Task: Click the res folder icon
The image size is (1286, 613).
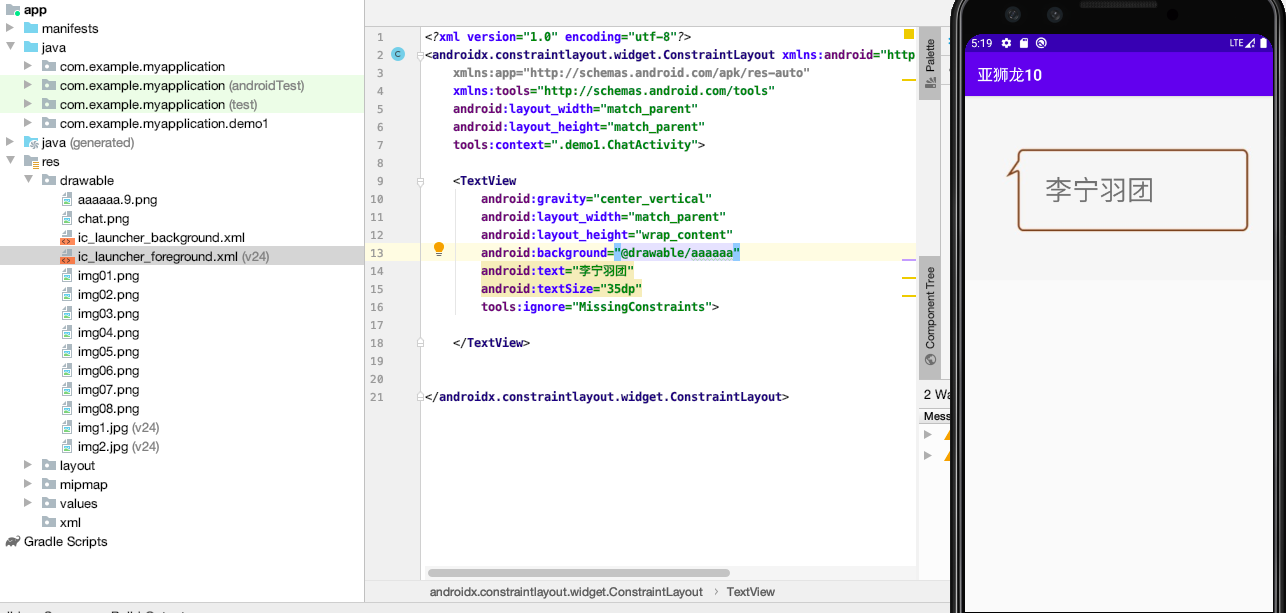Action: coord(30,162)
